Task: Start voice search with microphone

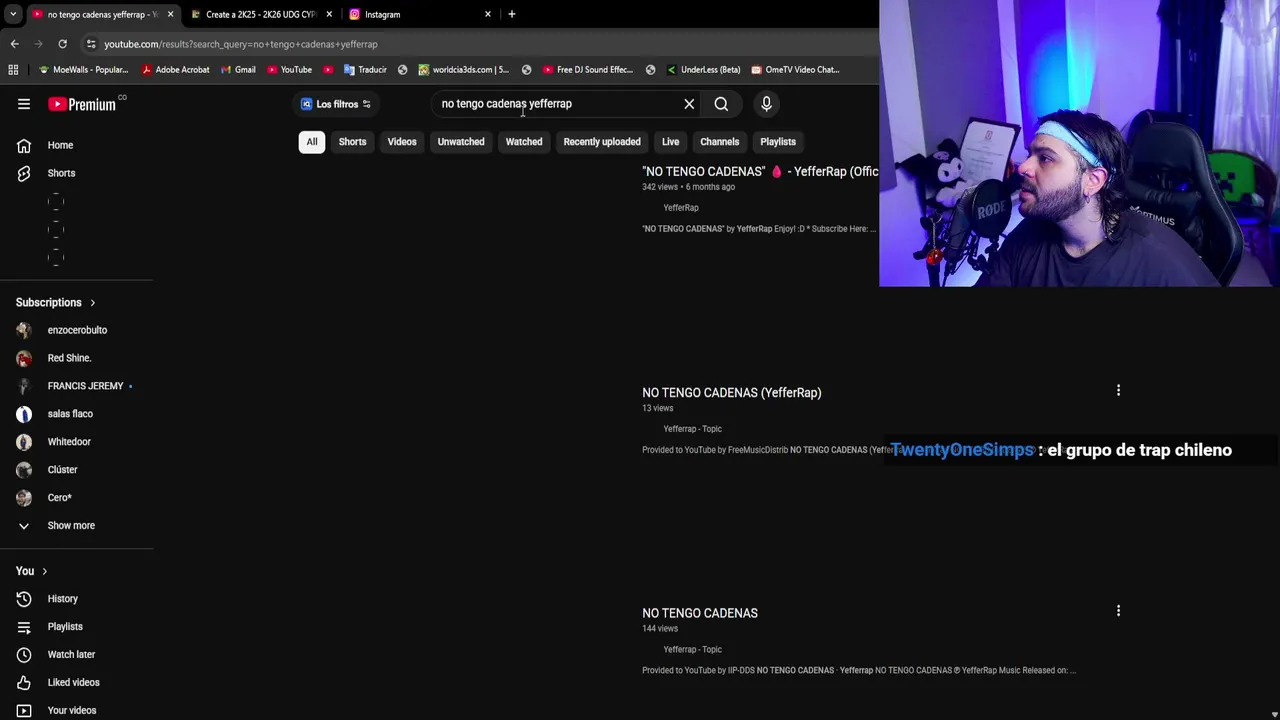Action: 766,104
